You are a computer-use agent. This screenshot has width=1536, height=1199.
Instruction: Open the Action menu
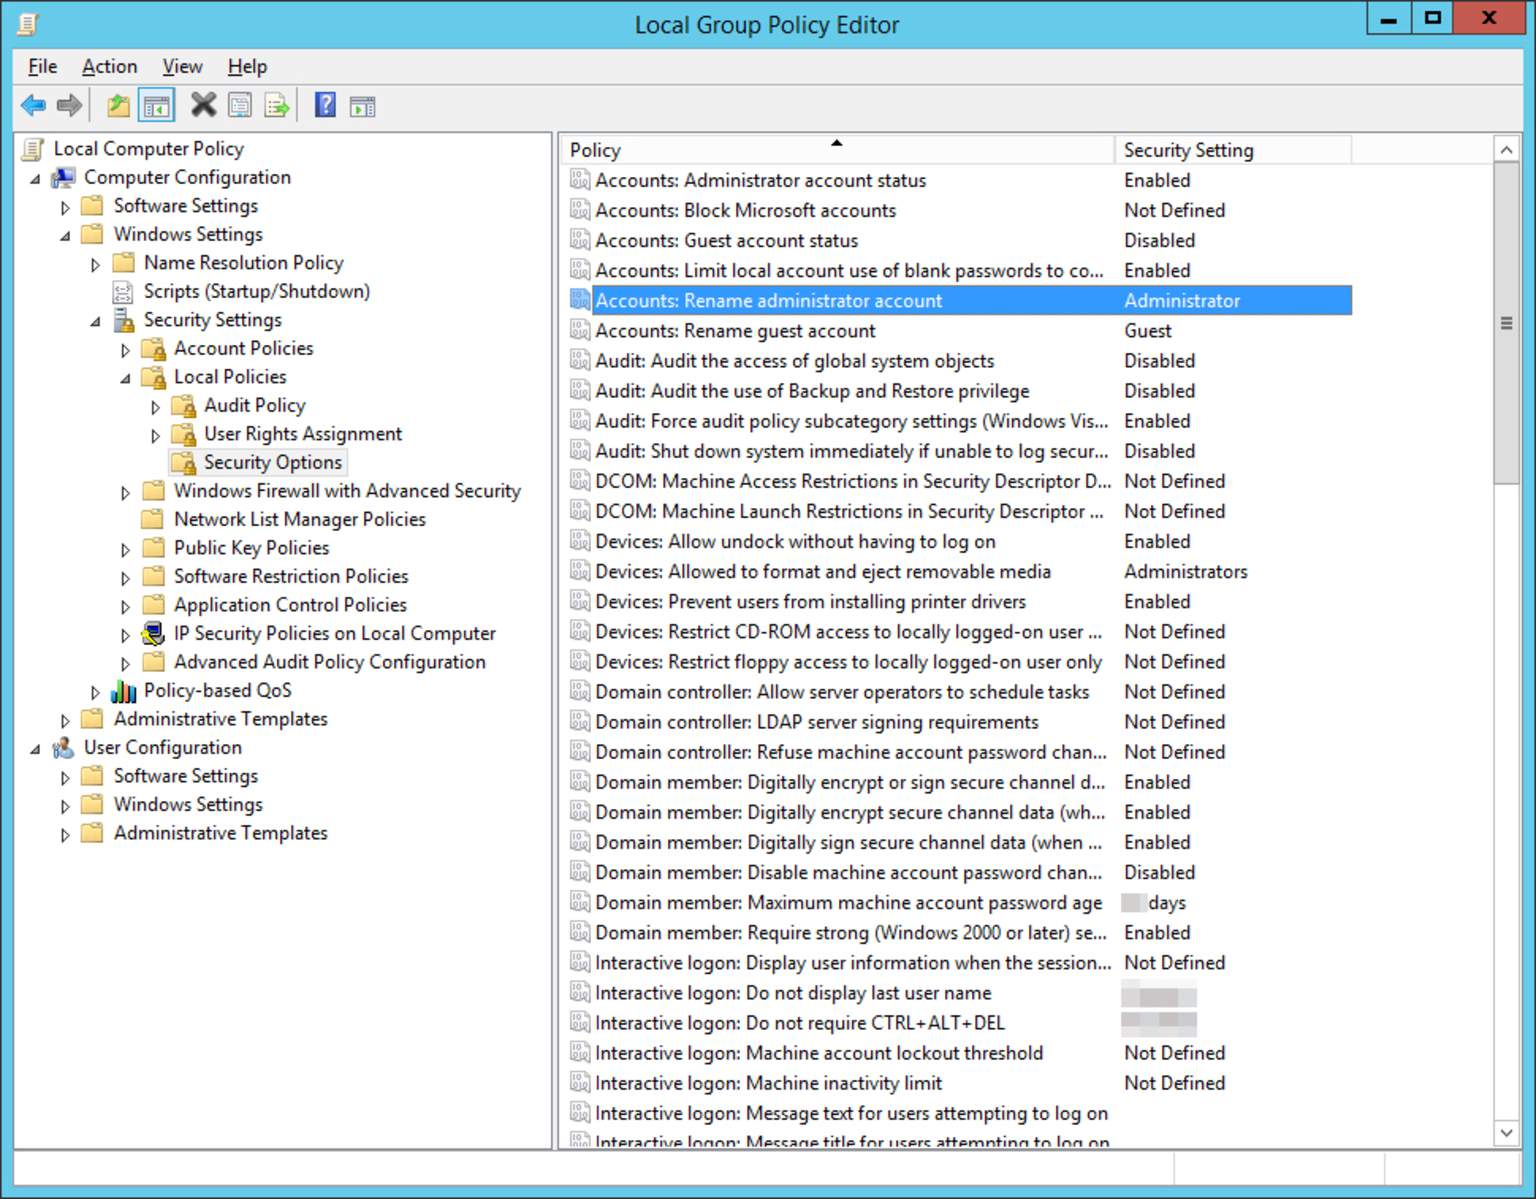[x=109, y=66]
